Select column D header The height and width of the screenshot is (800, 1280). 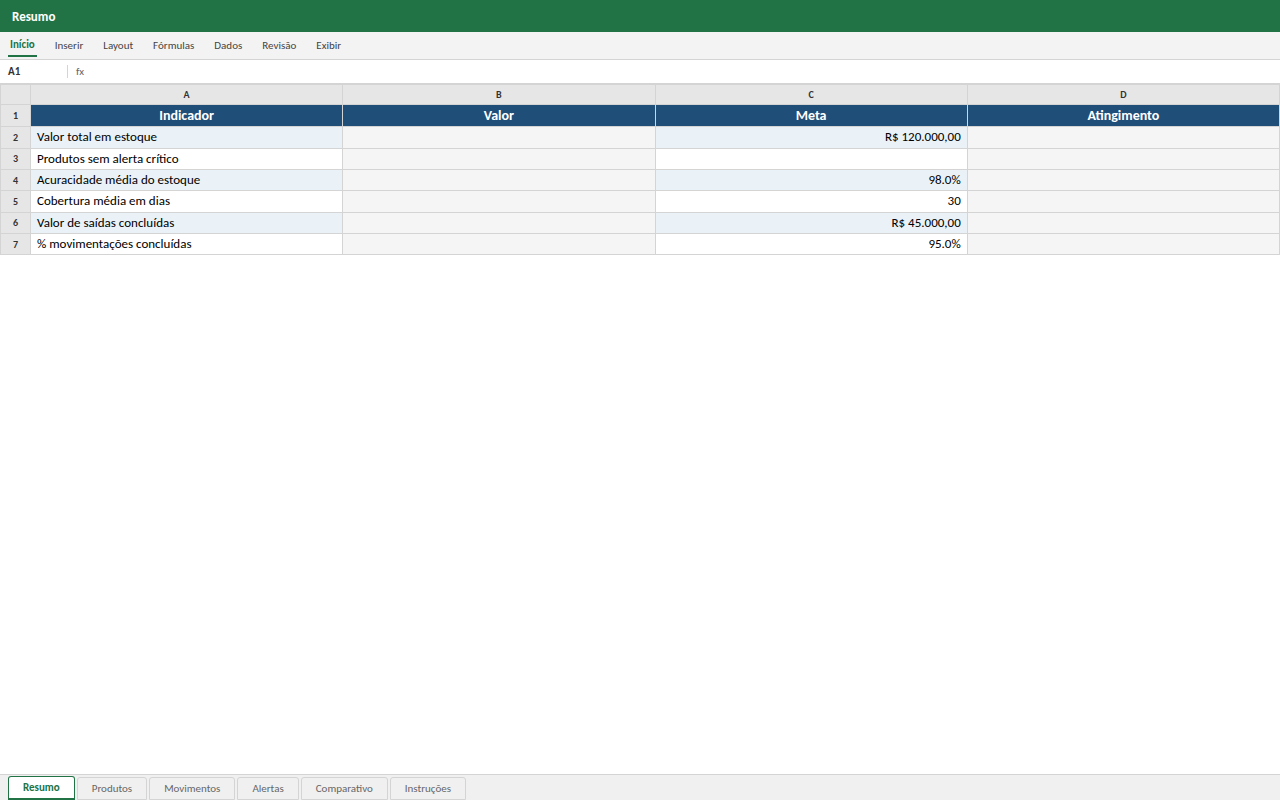[x=1123, y=95]
